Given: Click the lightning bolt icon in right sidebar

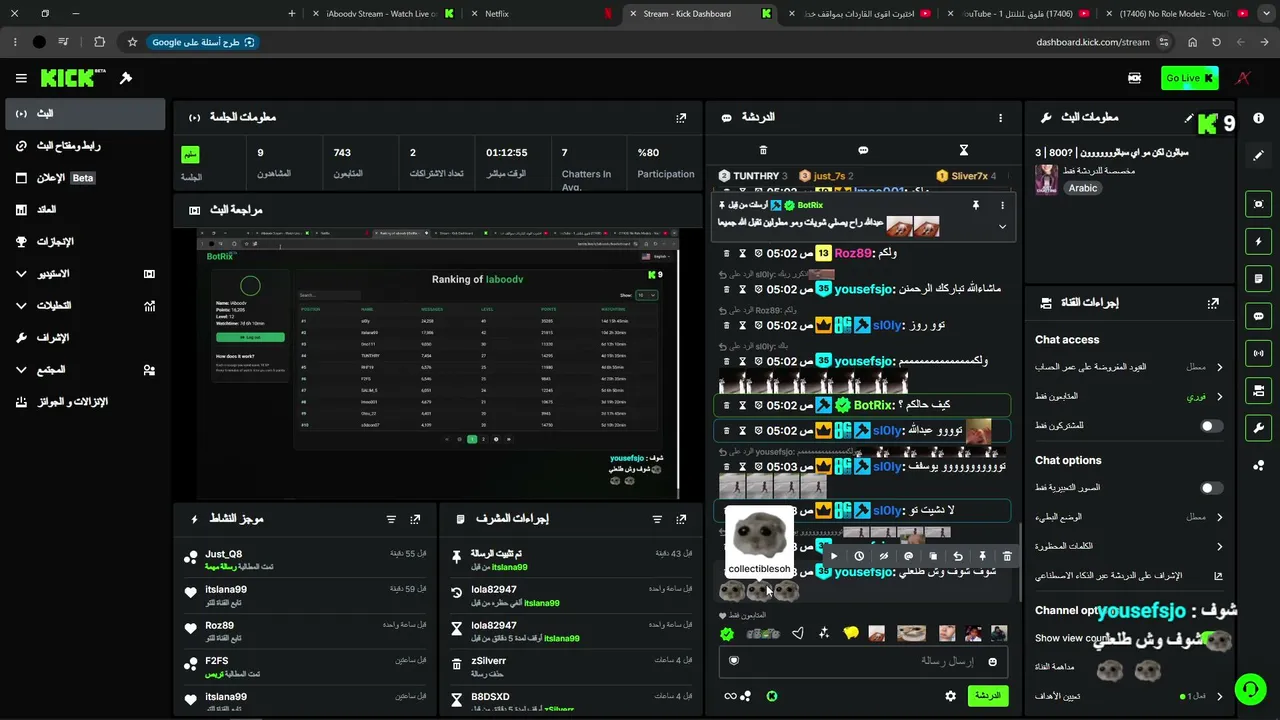Looking at the screenshot, I should tap(1259, 241).
